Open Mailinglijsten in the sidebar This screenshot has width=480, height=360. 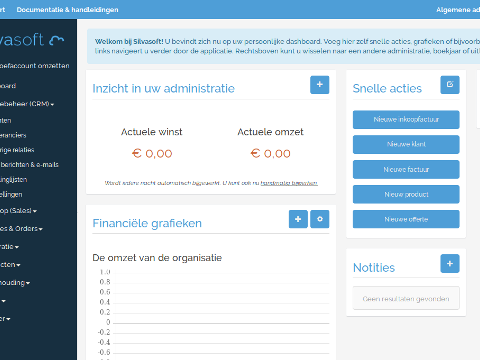14,180
